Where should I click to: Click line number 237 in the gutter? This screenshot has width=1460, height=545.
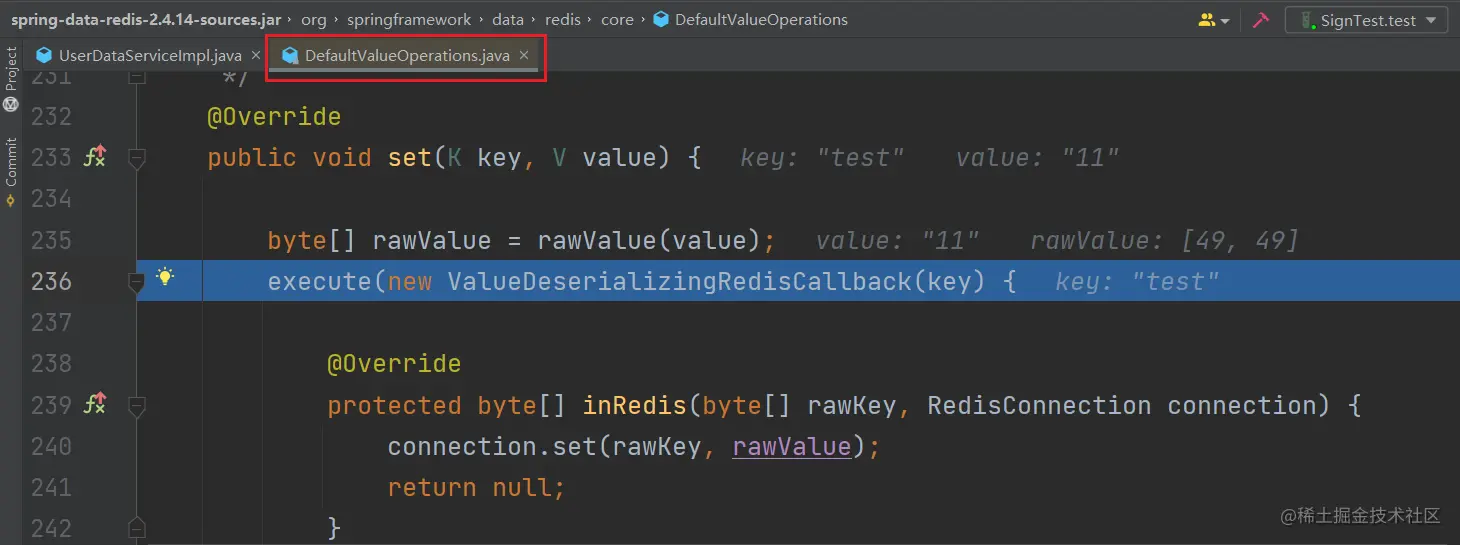click(51, 322)
